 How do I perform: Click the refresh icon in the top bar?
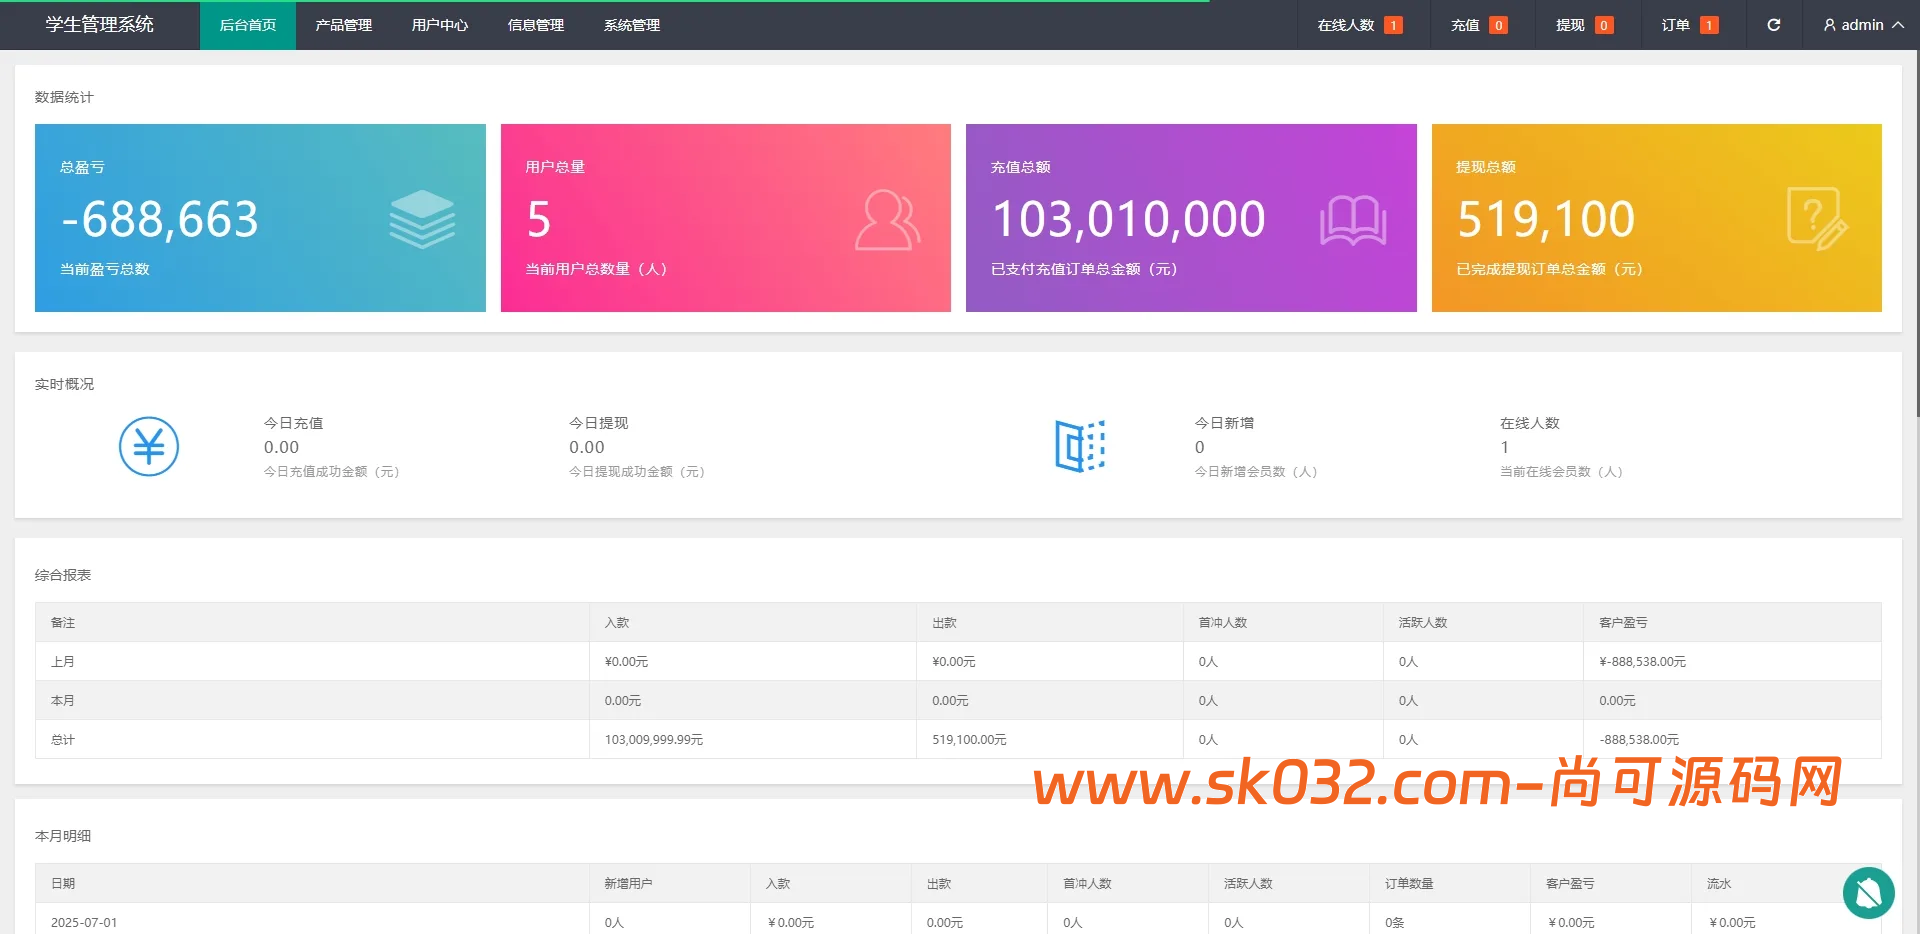tap(1774, 25)
